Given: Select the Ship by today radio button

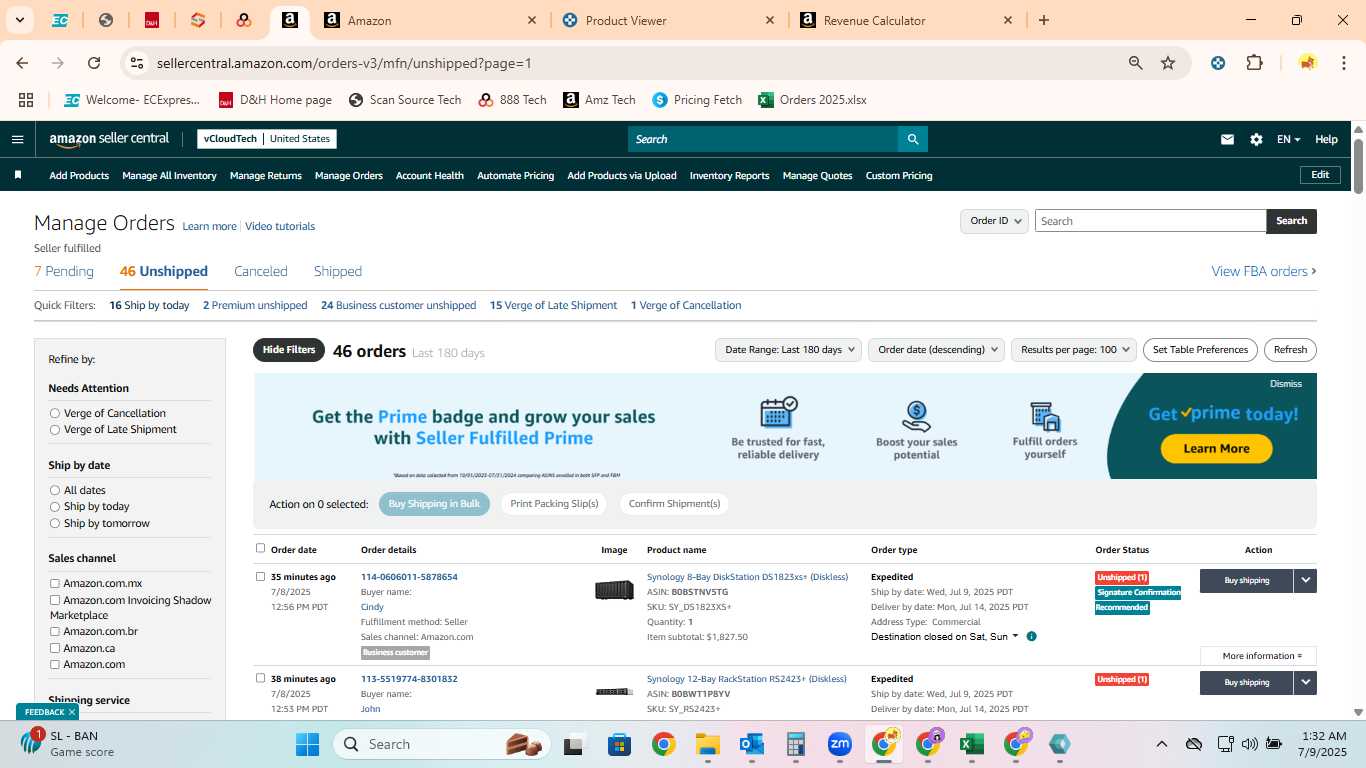Looking at the screenshot, I should pos(55,506).
